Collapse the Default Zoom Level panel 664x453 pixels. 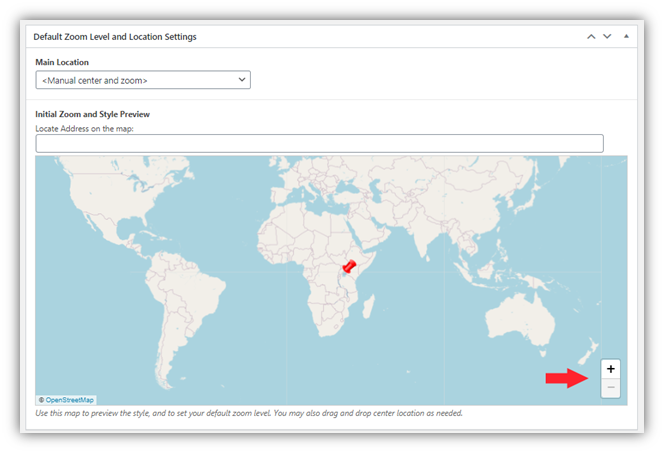click(x=626, y=37)
